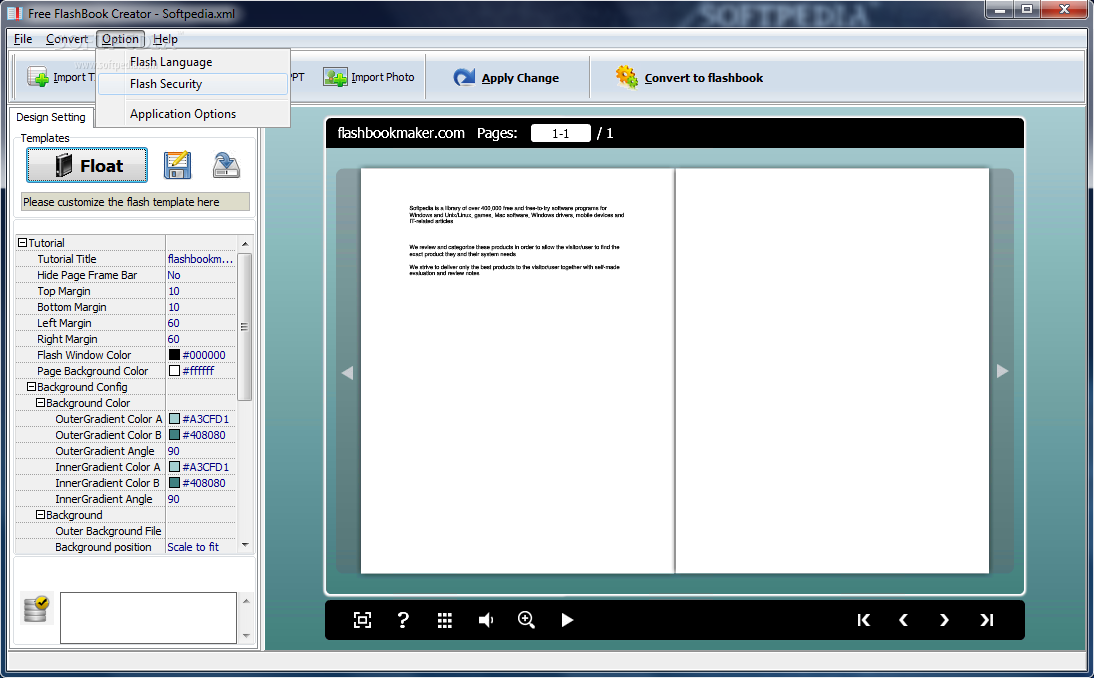Open the Background position Scale to fit value
Image resolution: width=1094 pixels, height=678 pixels.
pyautogui.click(x=201, y=548)
